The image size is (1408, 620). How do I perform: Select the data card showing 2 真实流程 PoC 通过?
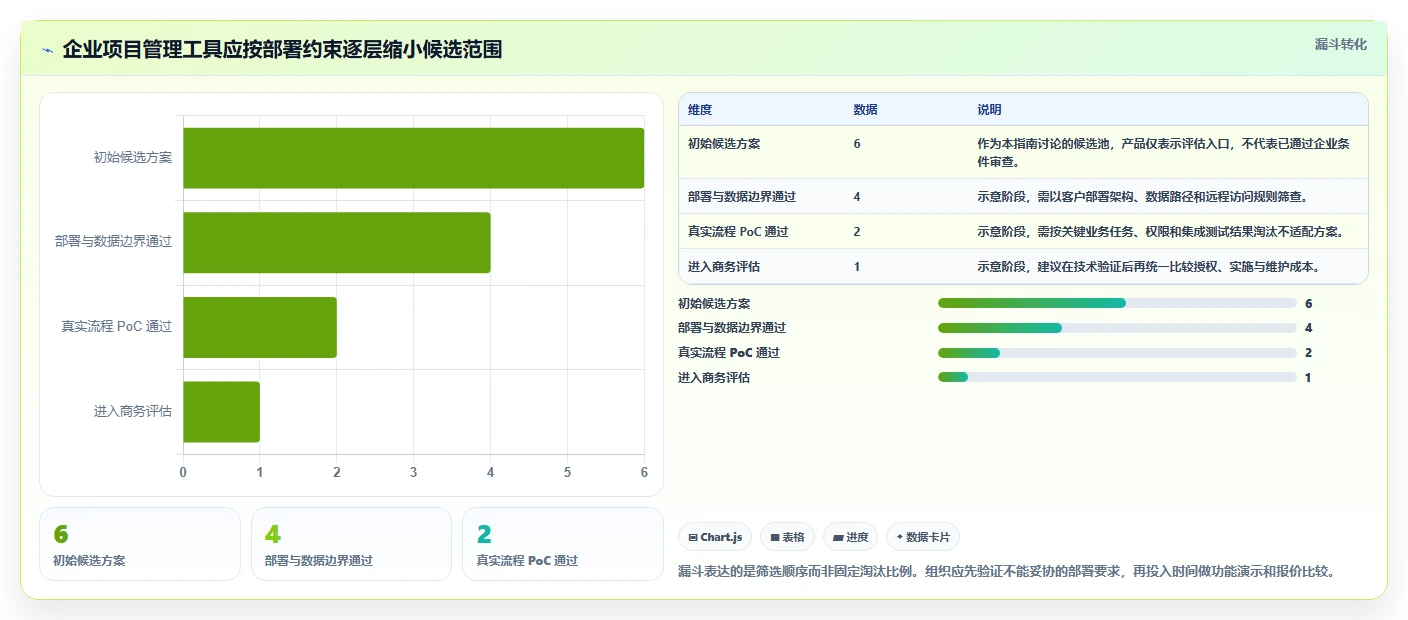tap(563, 544)
